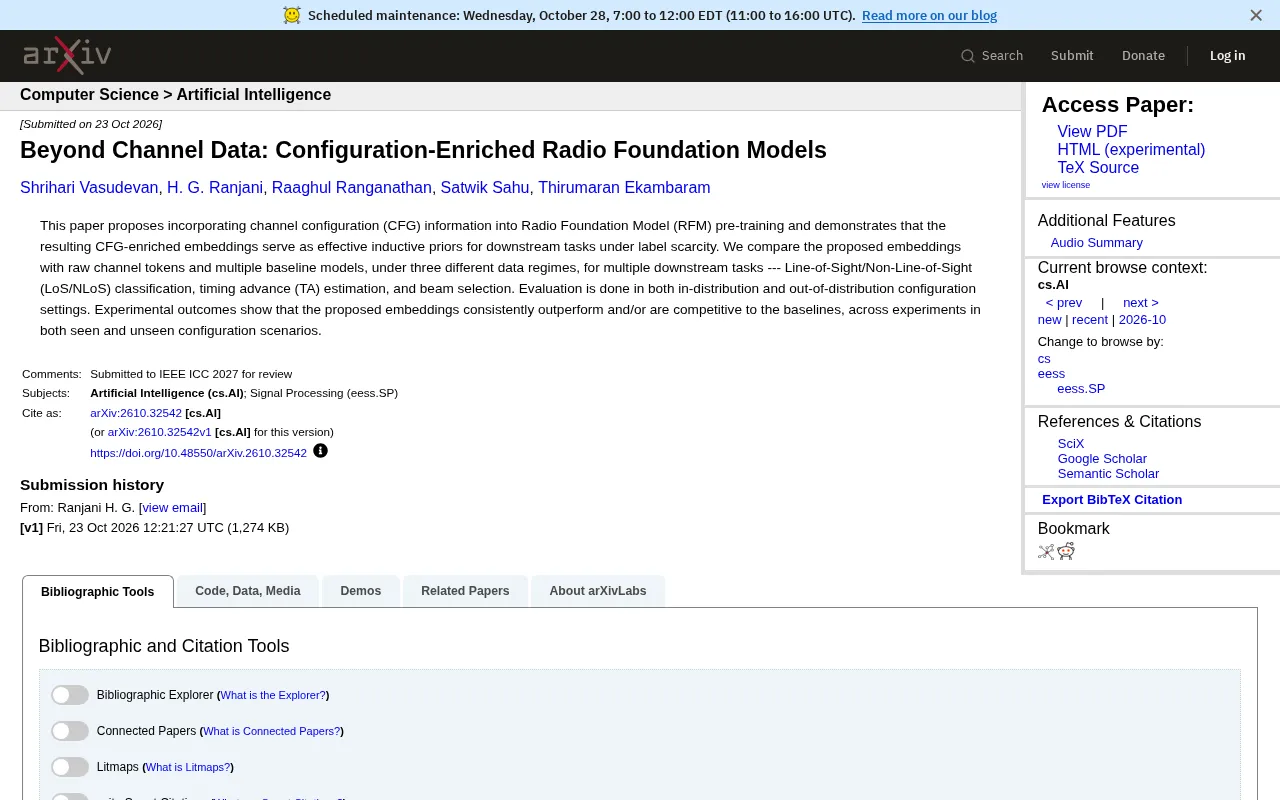Open the Semantic Scholar link
This screenshot has height=800, width=1280.
[1108, 474]
